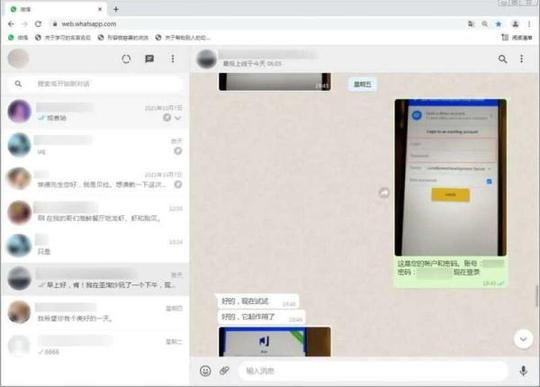The image size is (540, 387).
Task: Start a new chat via chat icon
Action: click(x=149, y=59)
